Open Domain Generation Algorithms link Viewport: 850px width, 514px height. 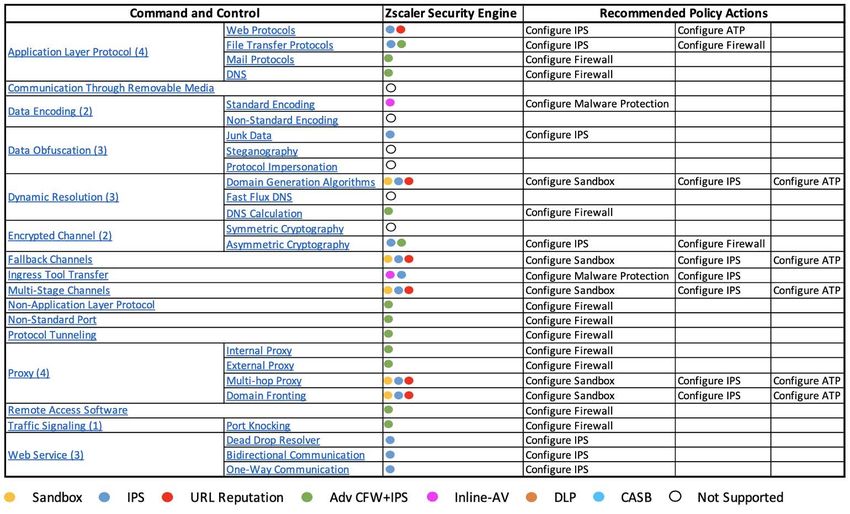(301, 182)
